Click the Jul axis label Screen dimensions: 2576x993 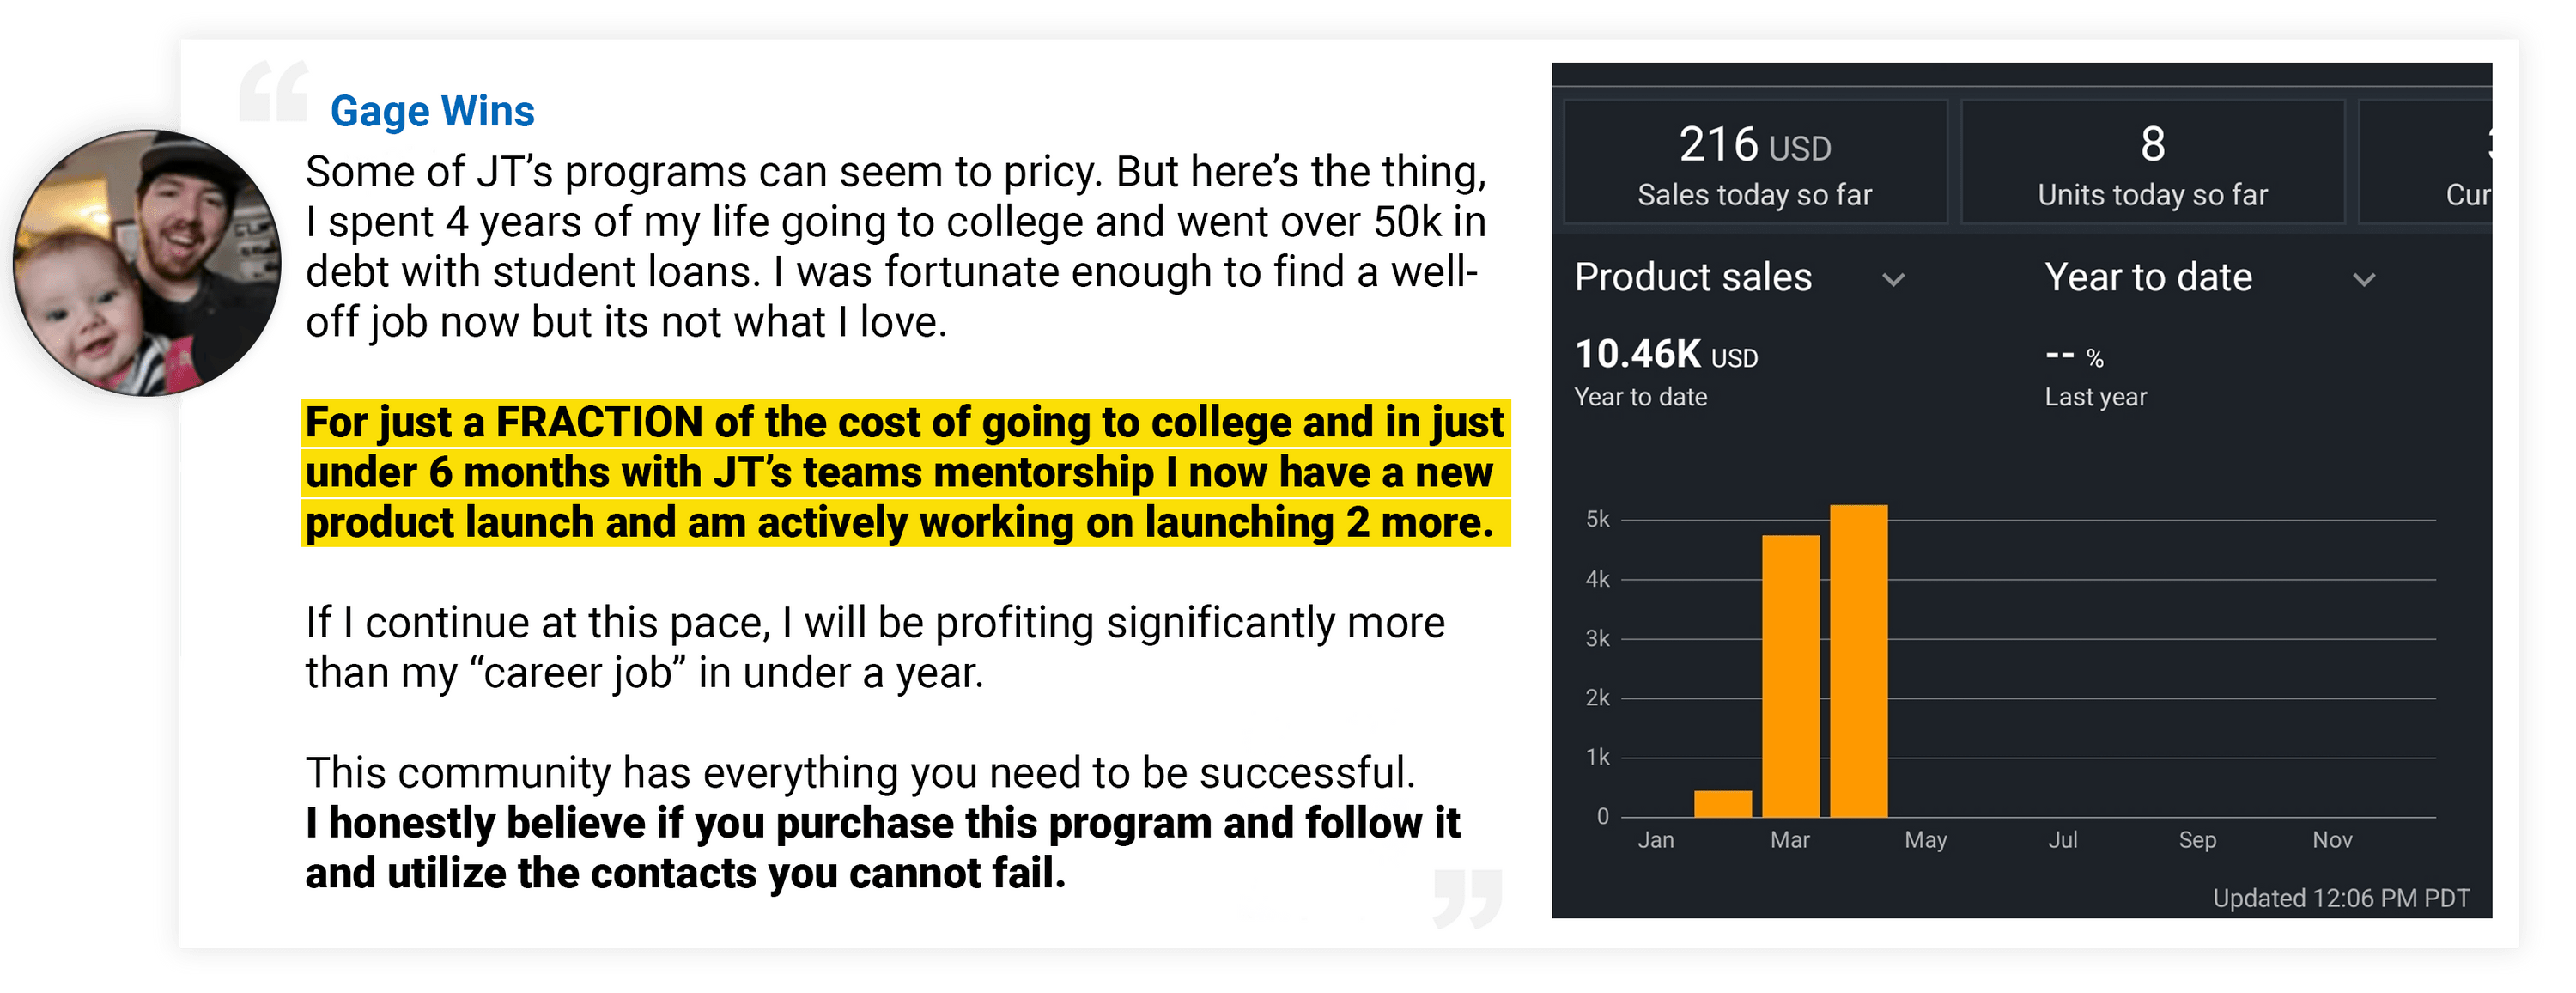point(2062,840)
